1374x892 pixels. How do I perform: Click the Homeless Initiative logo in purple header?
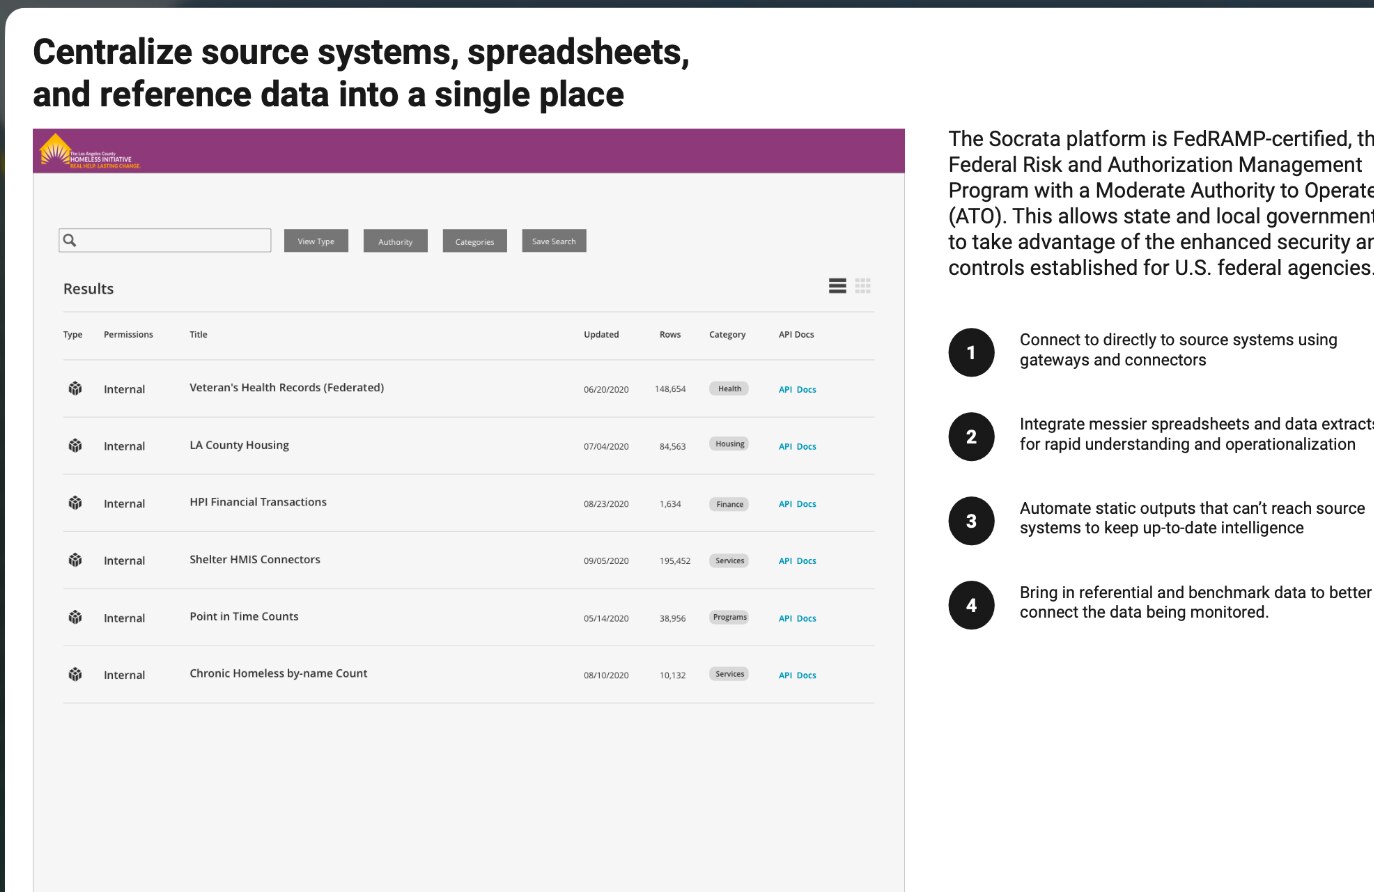(x=89, y=152)
